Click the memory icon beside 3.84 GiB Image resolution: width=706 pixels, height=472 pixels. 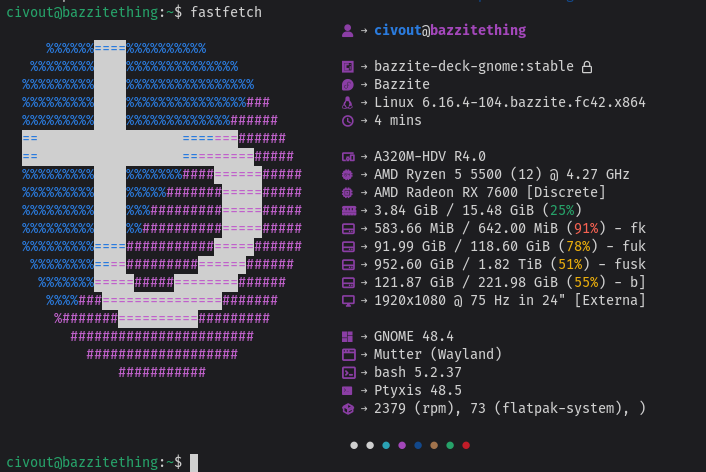[348, 211]
